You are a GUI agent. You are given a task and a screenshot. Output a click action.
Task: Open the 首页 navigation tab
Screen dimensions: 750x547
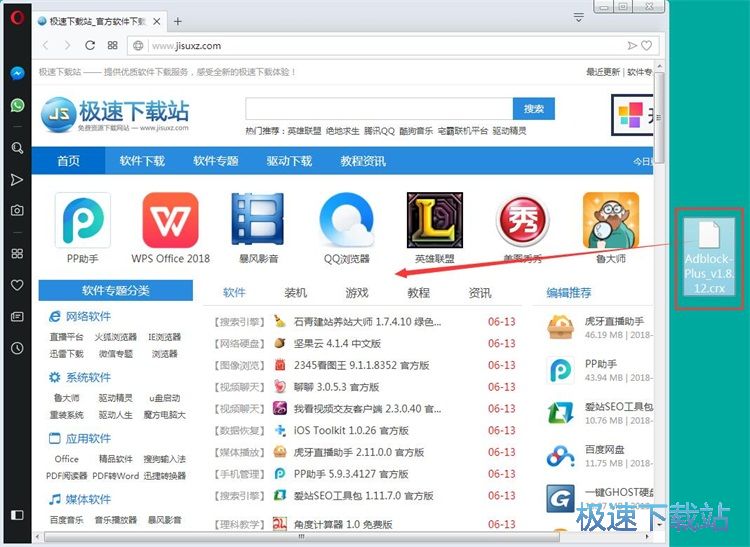[68, 161]
